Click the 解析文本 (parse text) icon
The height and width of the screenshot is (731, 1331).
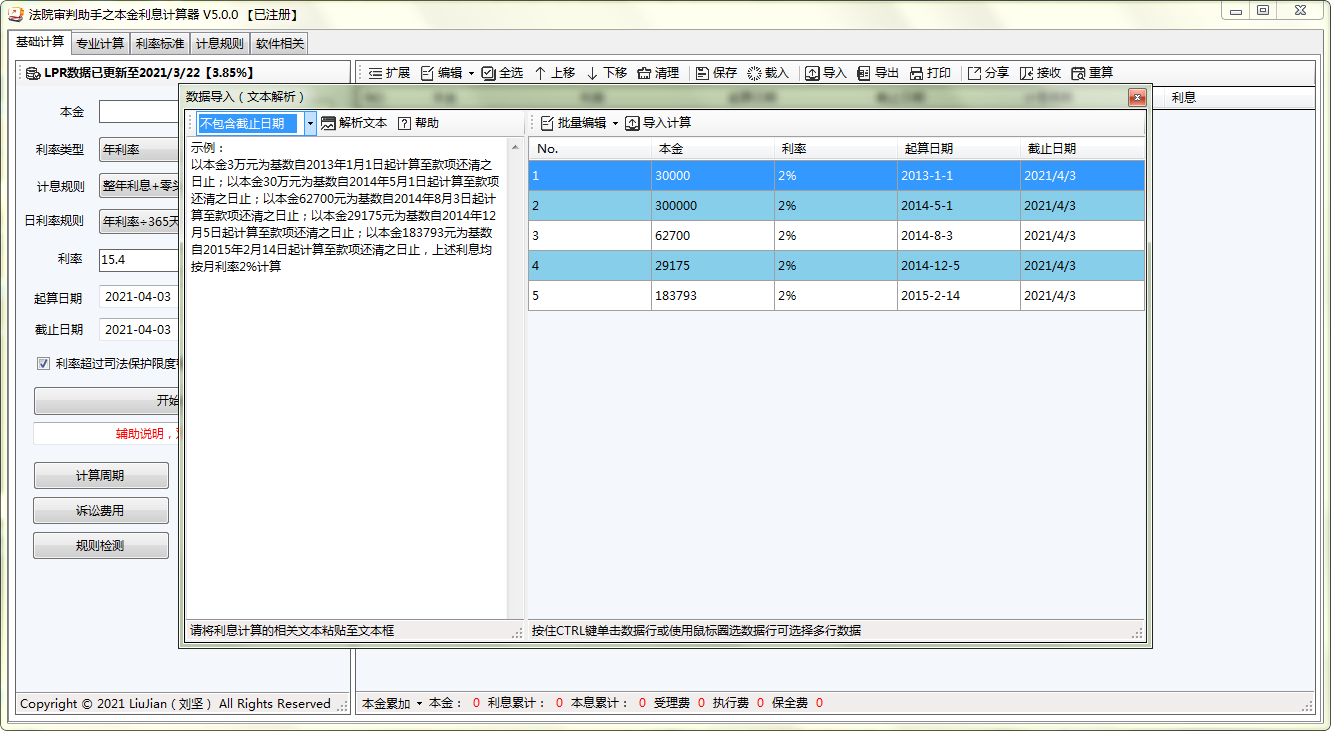(328, 123)
